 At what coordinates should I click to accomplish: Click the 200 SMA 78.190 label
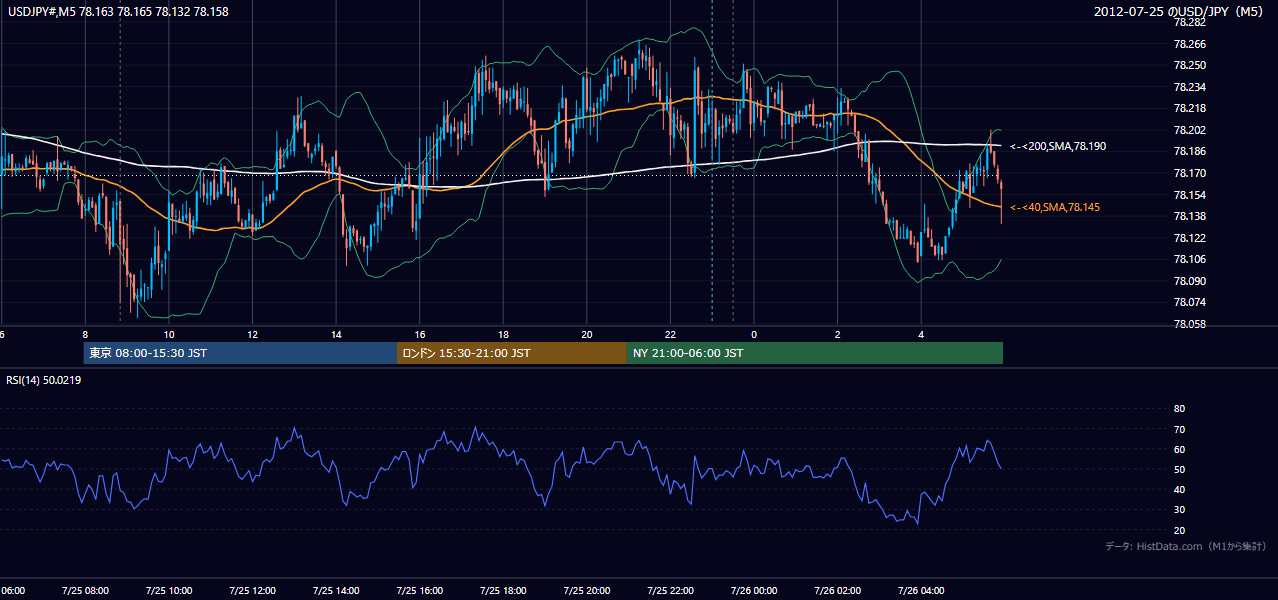[1058, 146]
